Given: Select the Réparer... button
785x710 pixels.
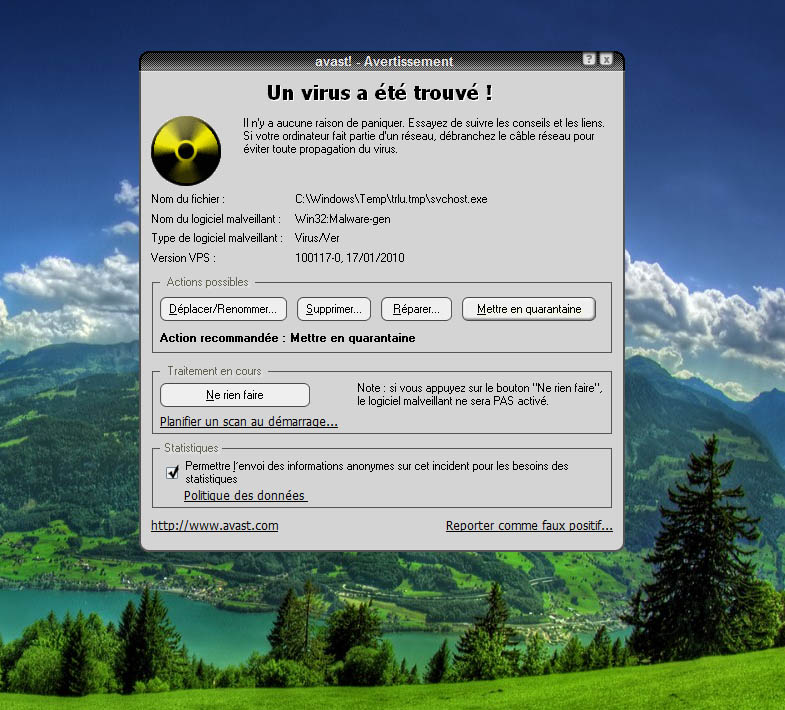Looking at the screenshot, I should point(416,309).
